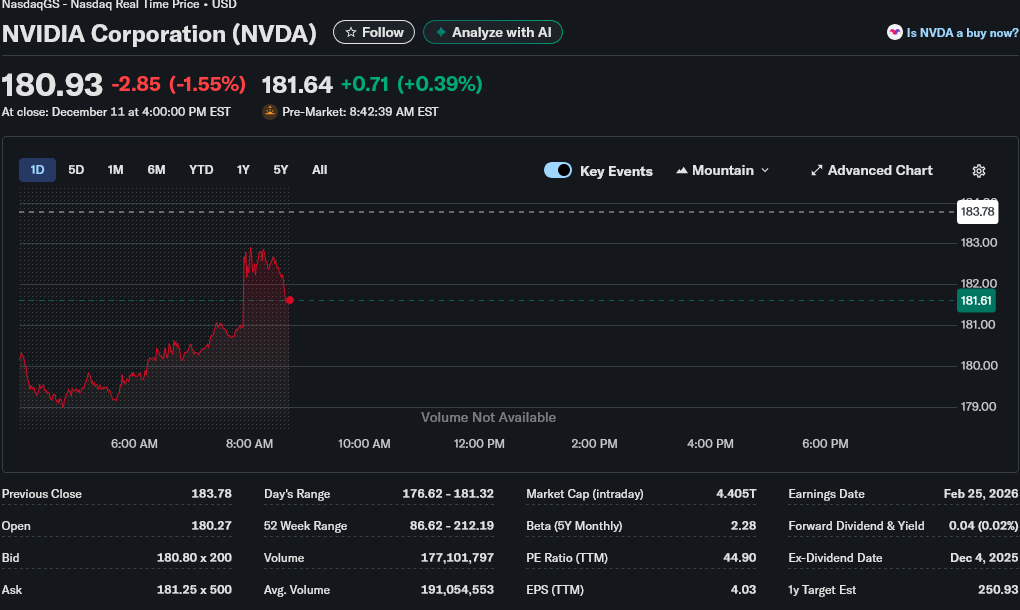Click the EPS (TTM) label
1020x610 pixels.
[x=555, y=589]
